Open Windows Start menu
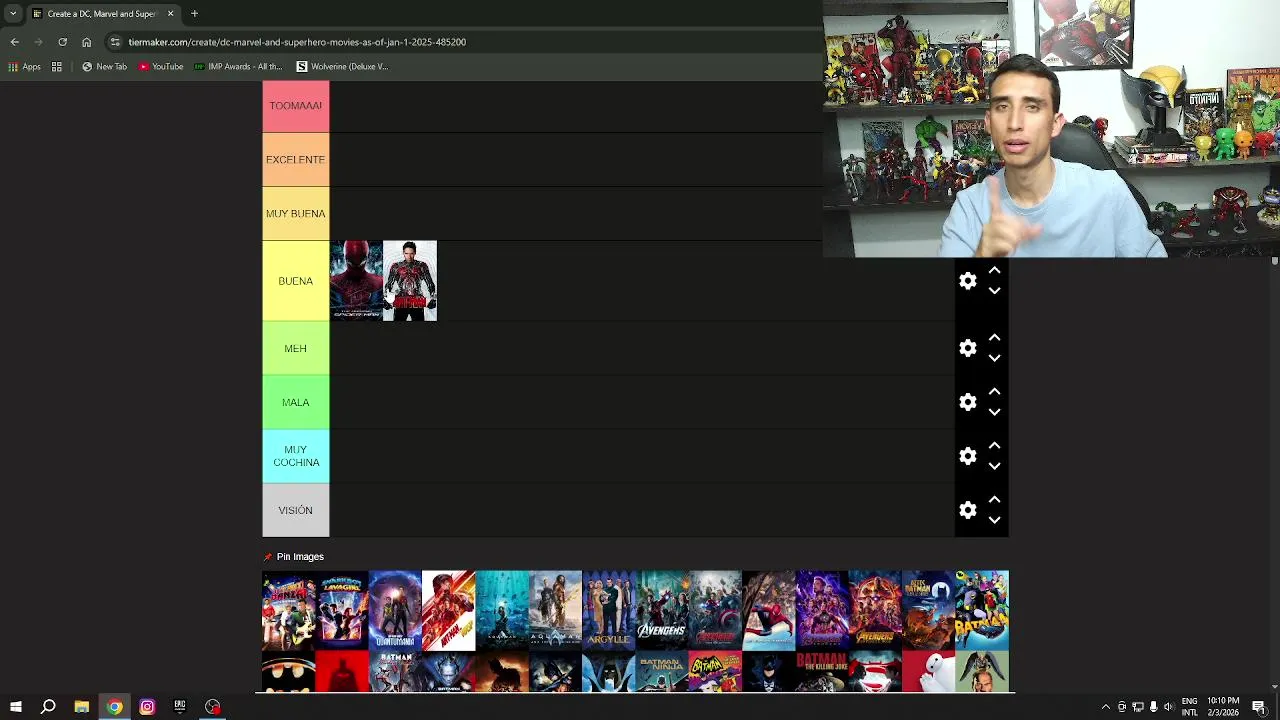The width and height of the screenshot is (1280, 720). 15,707
